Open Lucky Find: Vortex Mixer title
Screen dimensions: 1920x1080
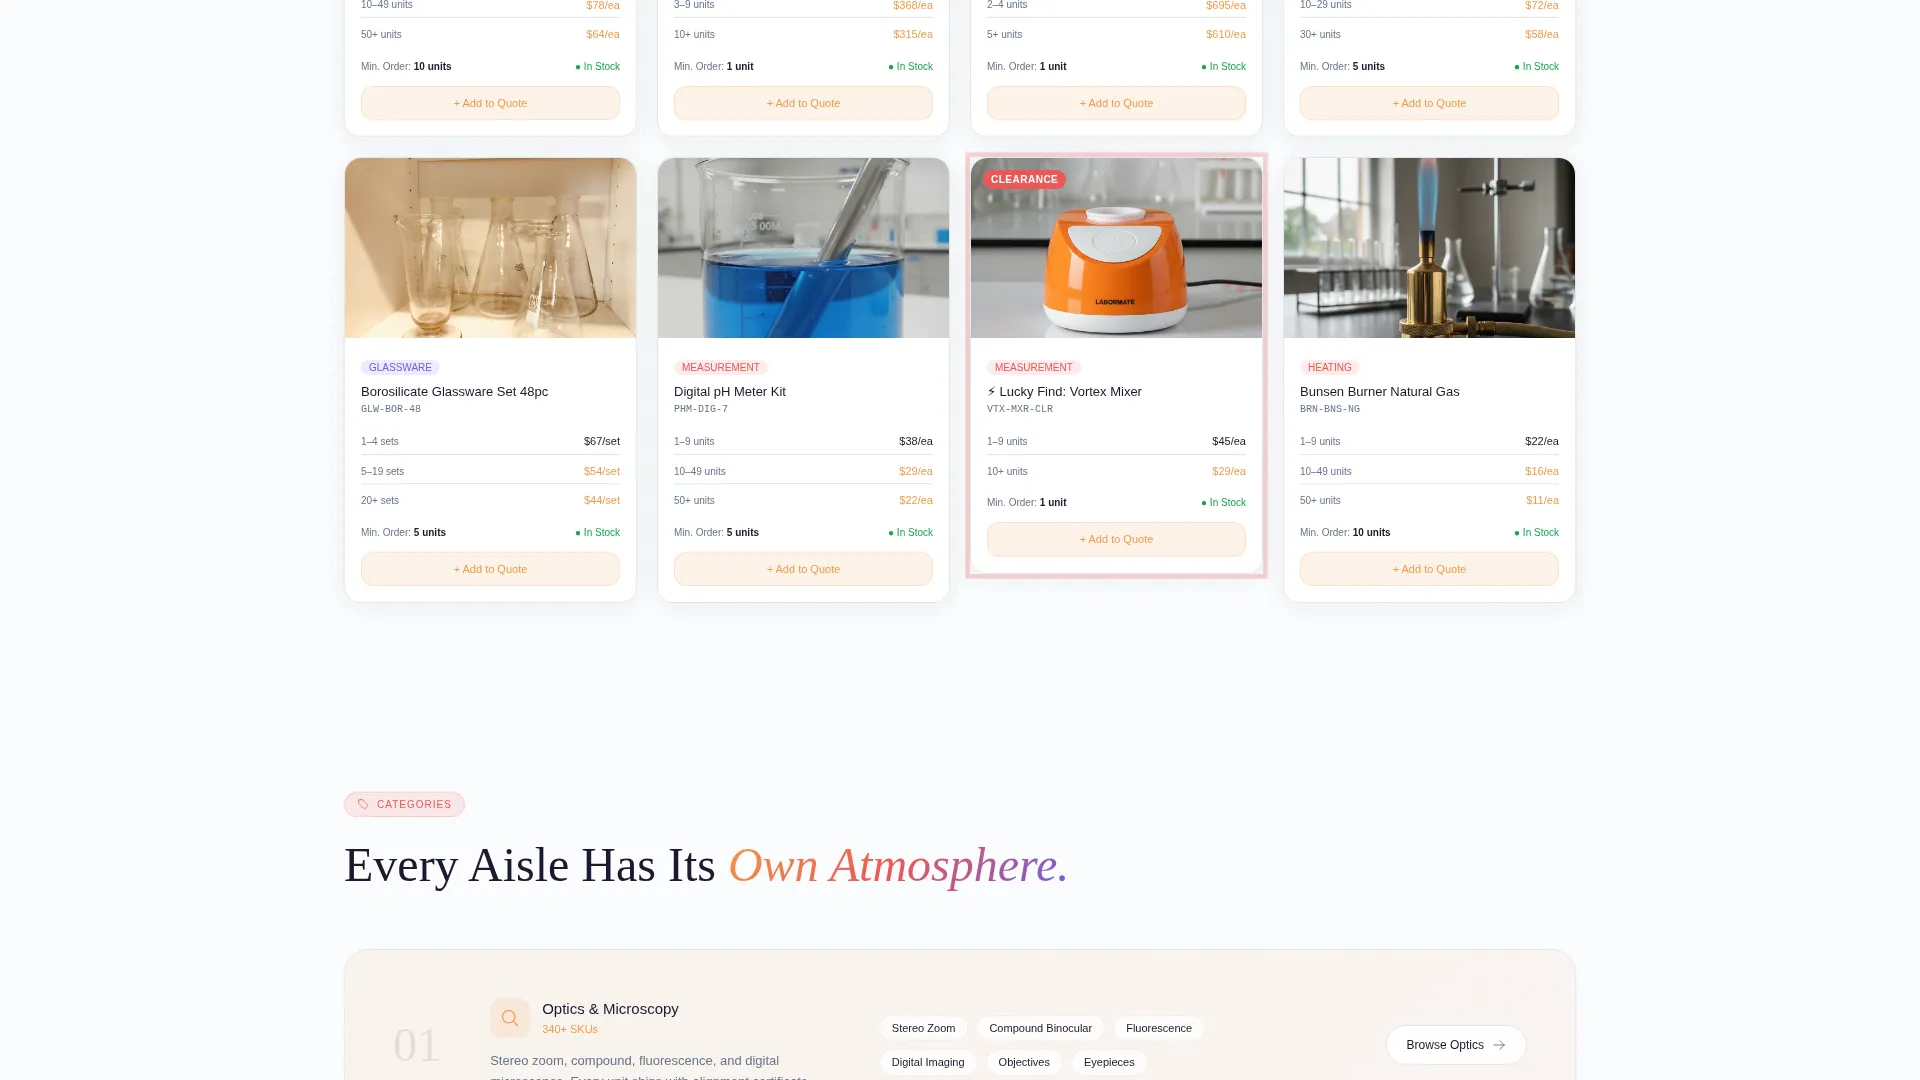(1064, 392)
